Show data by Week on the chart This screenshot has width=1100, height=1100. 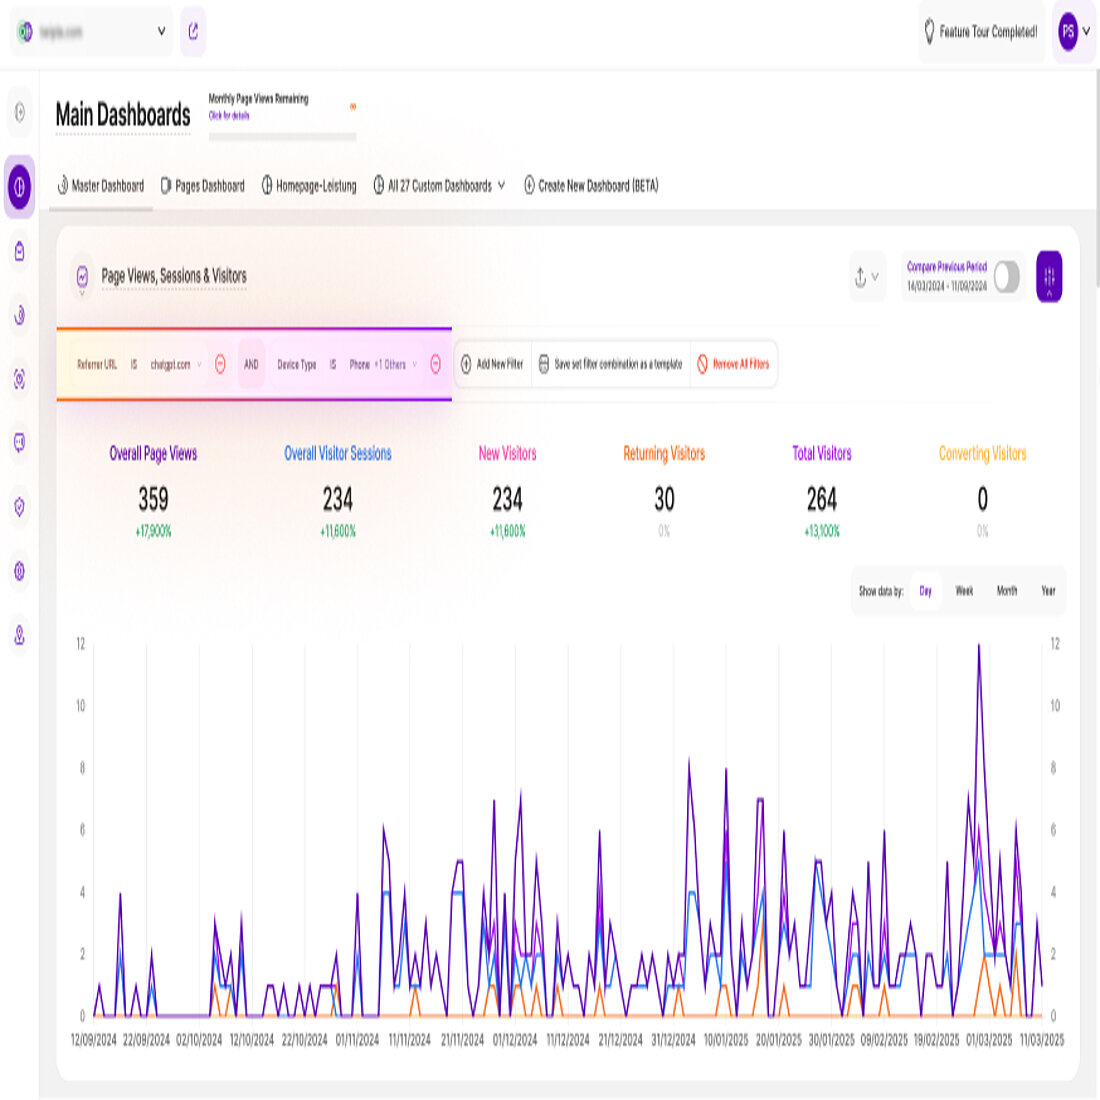[x=963, y=591]
